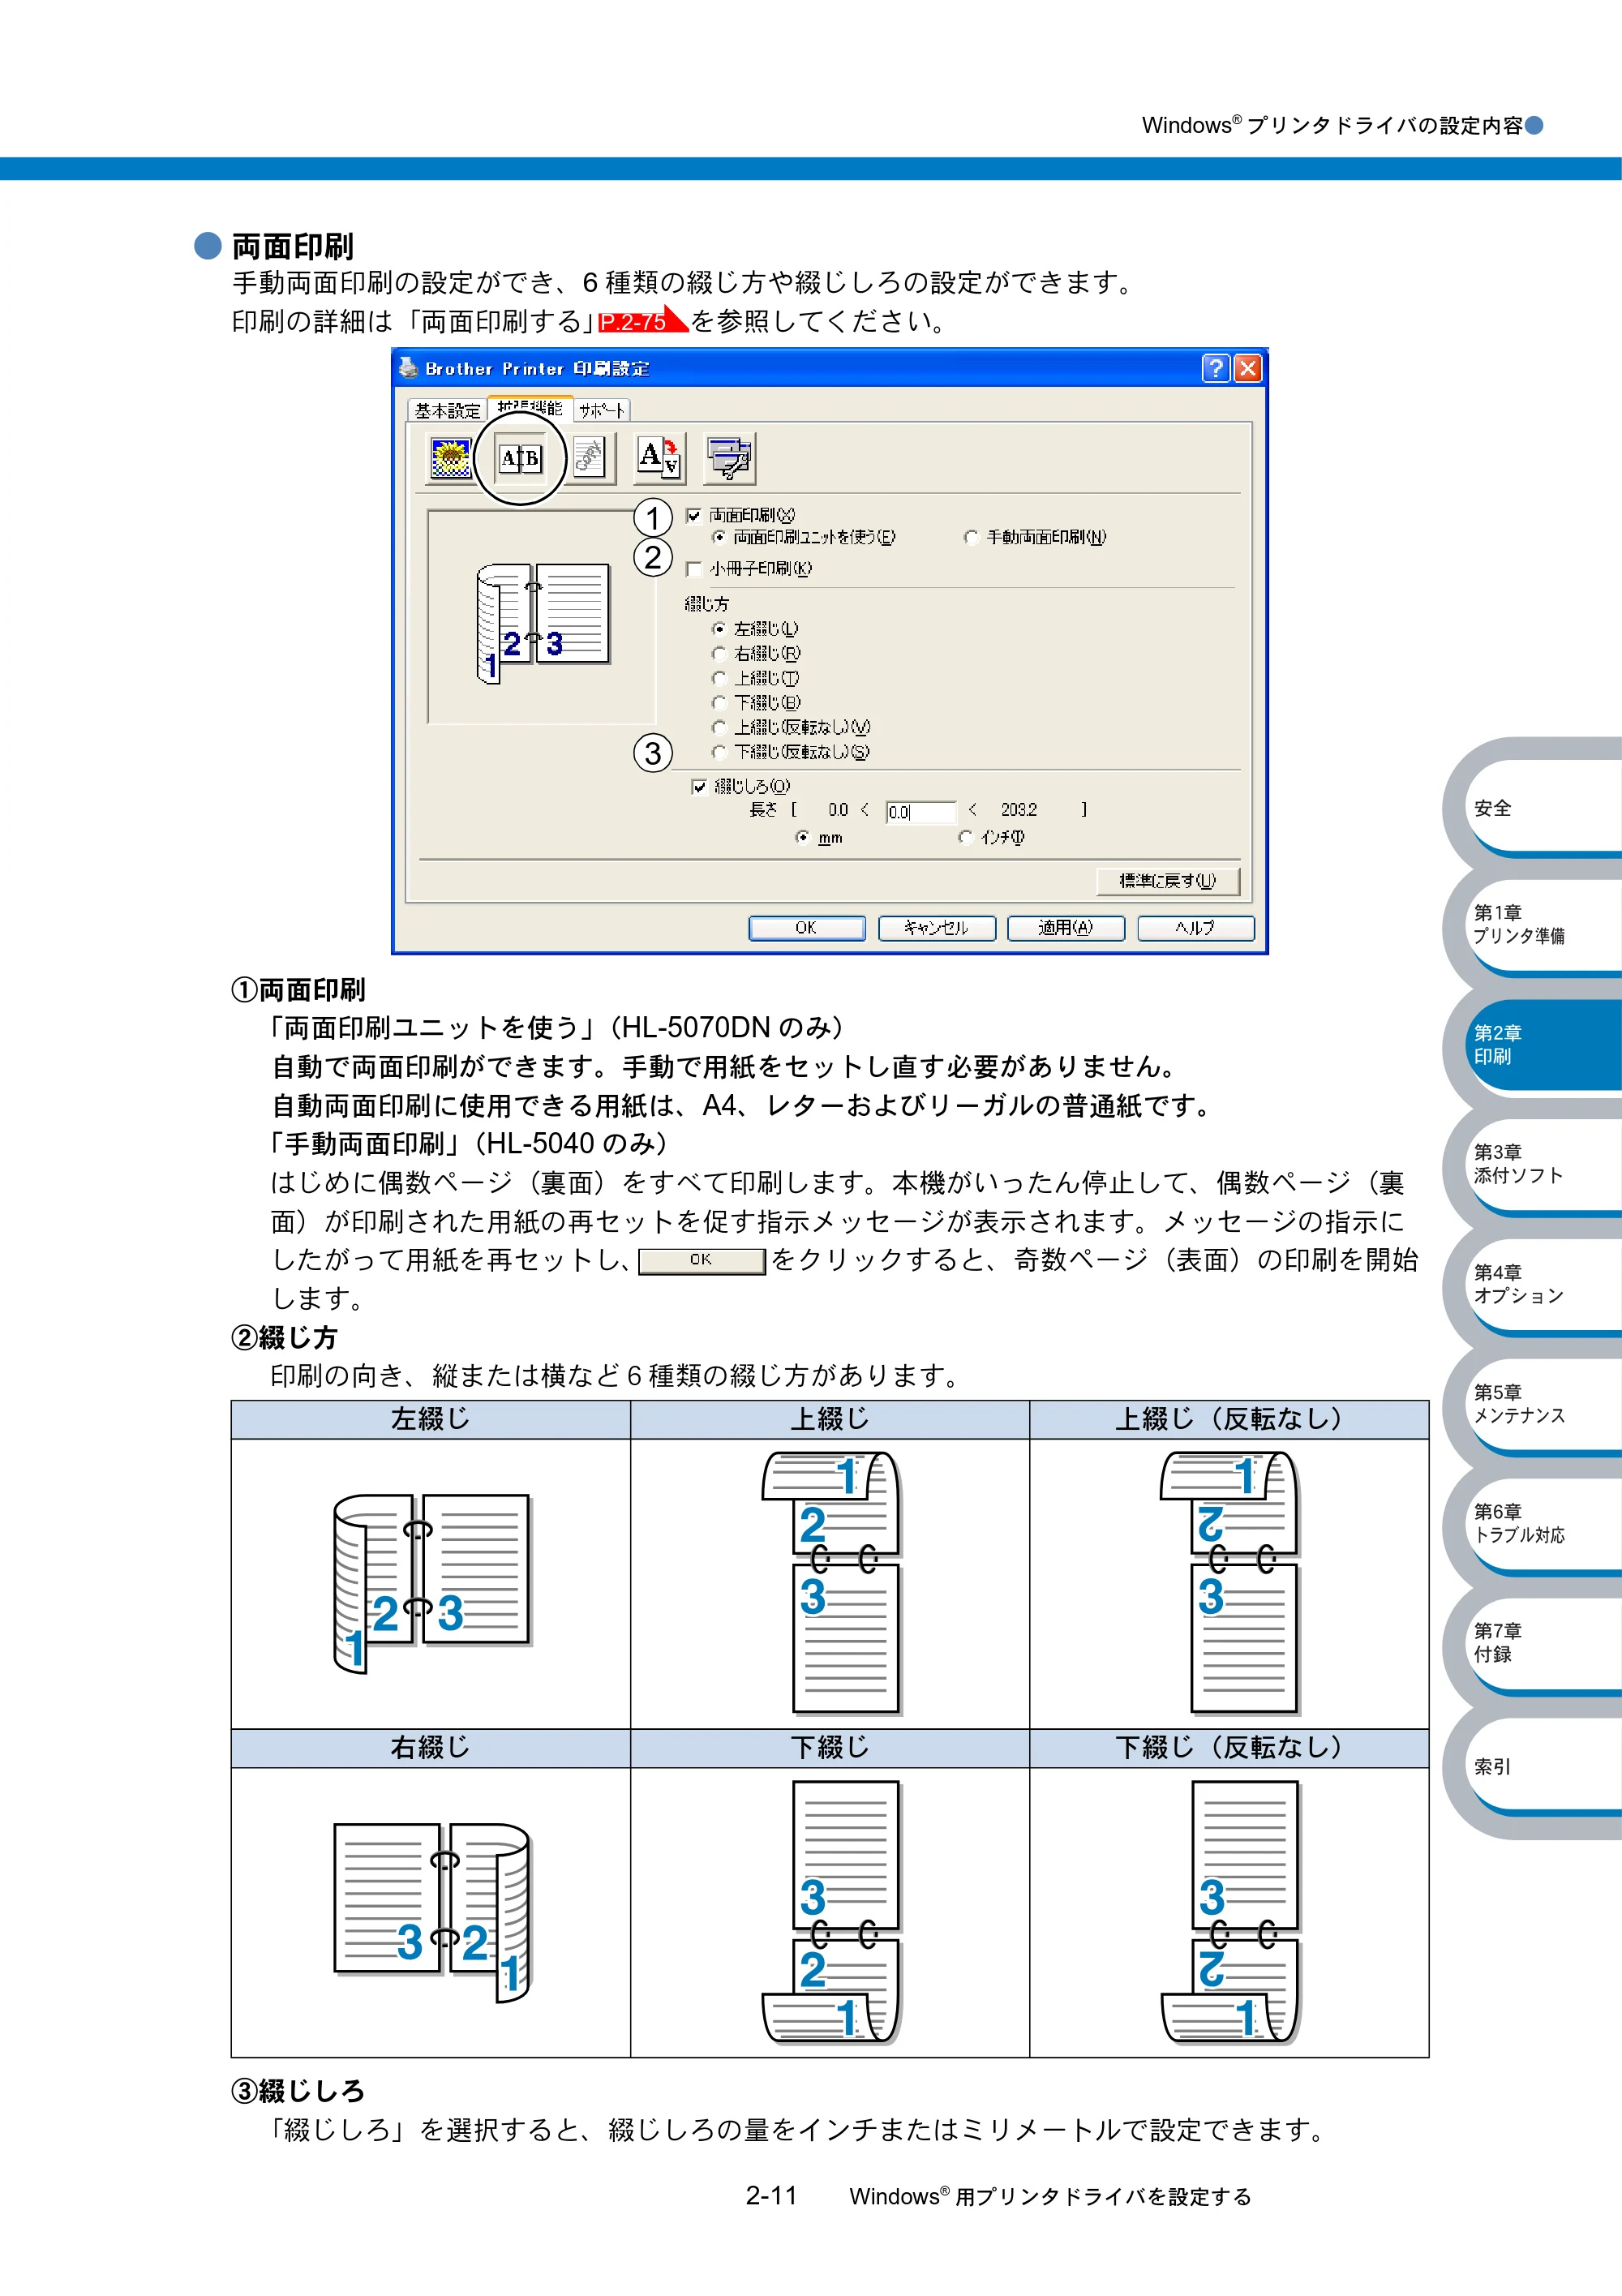Image resolution: width=1622 pixels, height=2296 pixels.
Task: Select 両面印刷ユニットを使う(E) radio button
Action: tap(718, 537)
